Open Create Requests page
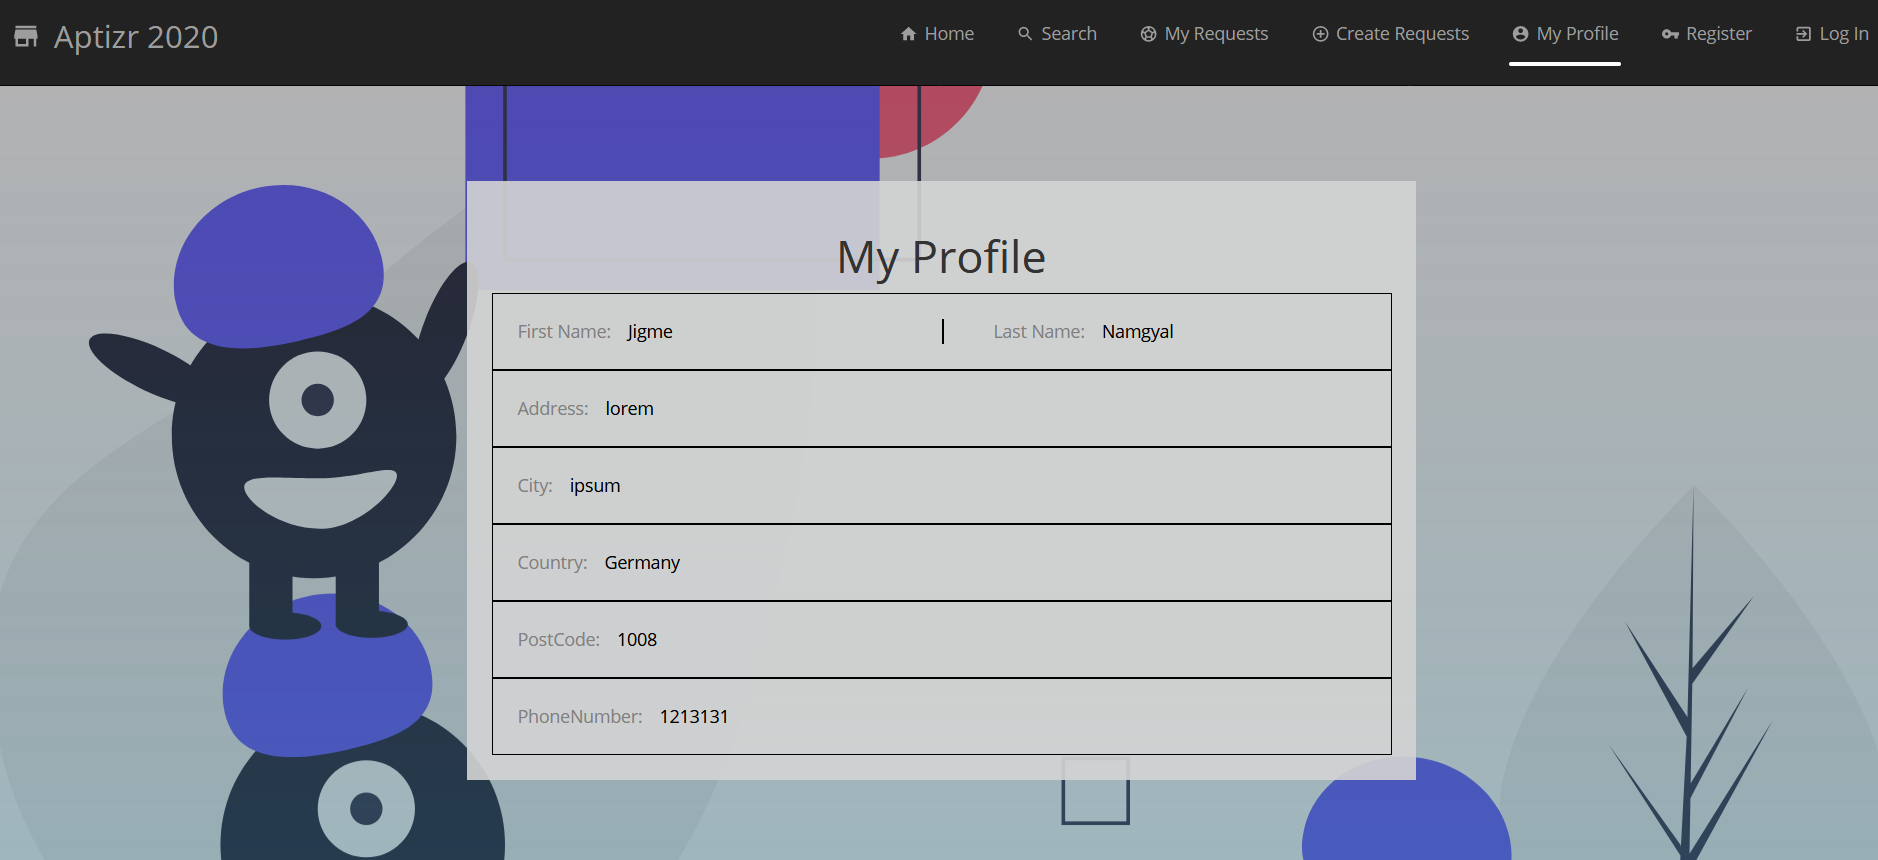 point(1390,34)
